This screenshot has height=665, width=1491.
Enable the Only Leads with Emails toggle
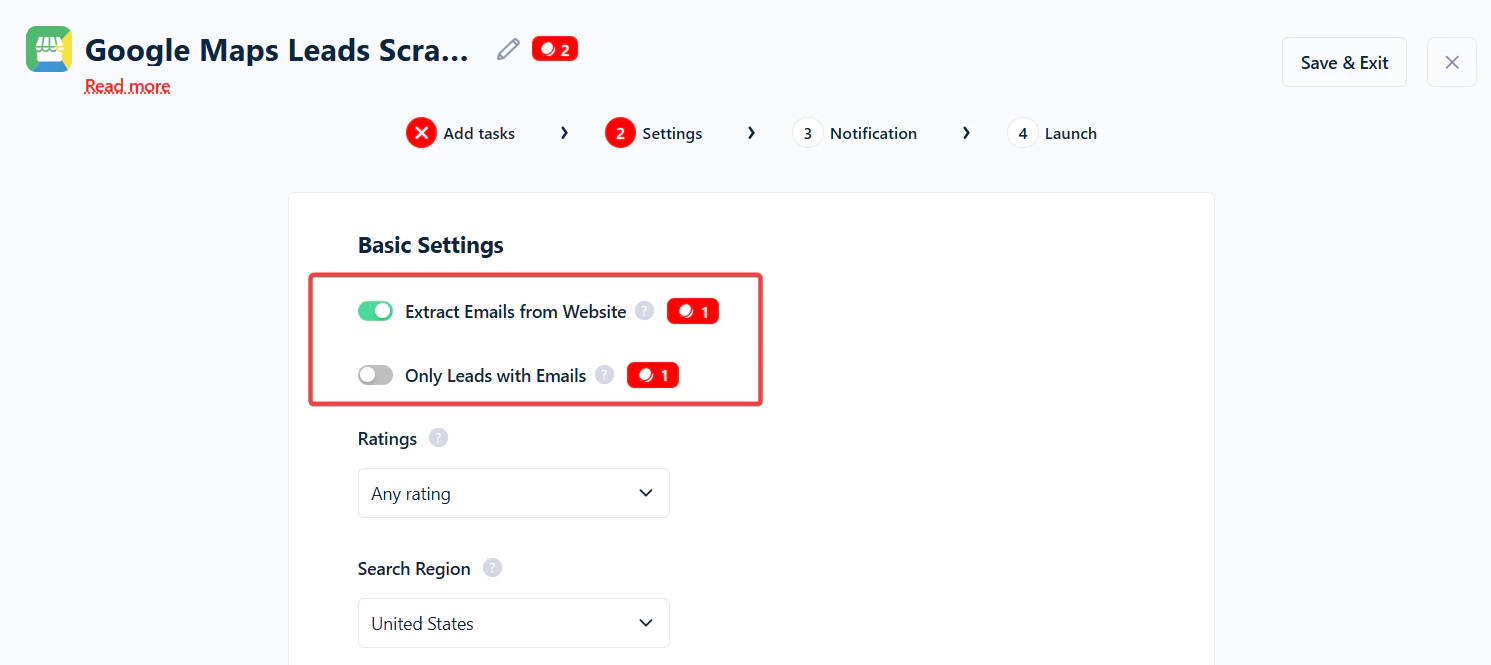tap(375, 375)
